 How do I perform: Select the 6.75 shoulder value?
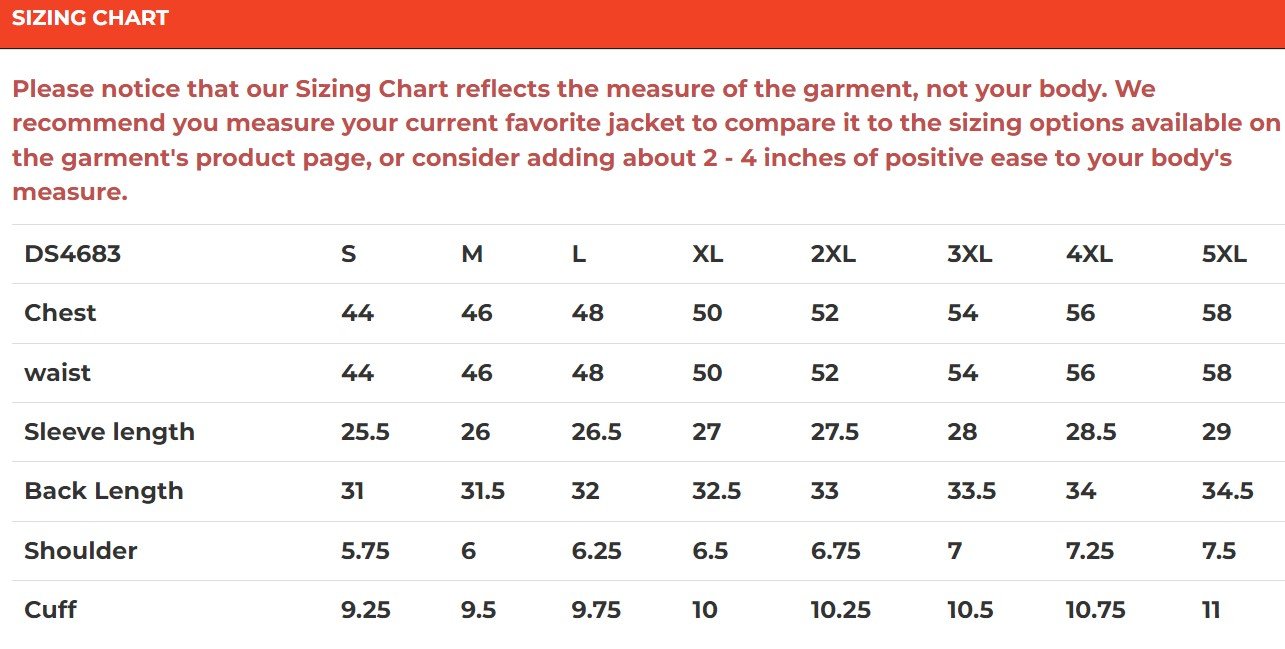(835, 551)
